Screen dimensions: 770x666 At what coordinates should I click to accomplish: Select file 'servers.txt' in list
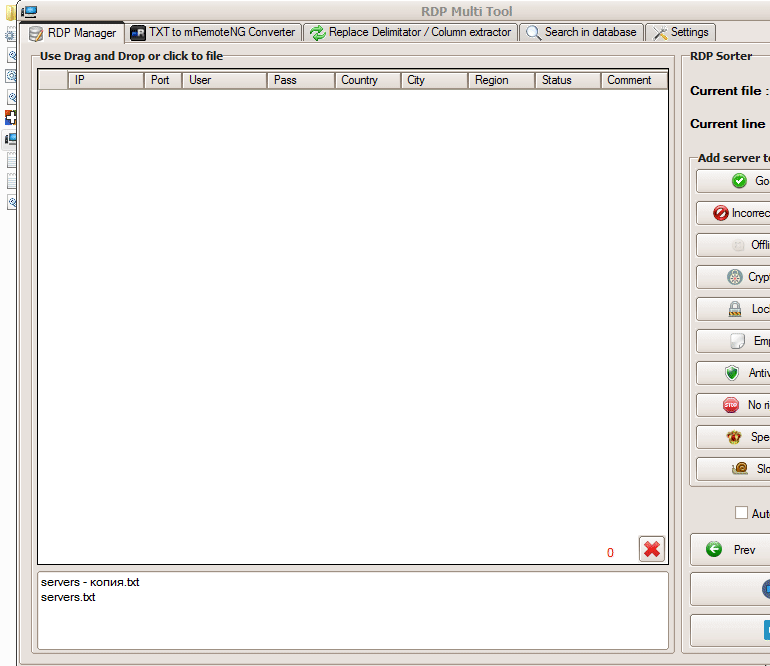68,597
